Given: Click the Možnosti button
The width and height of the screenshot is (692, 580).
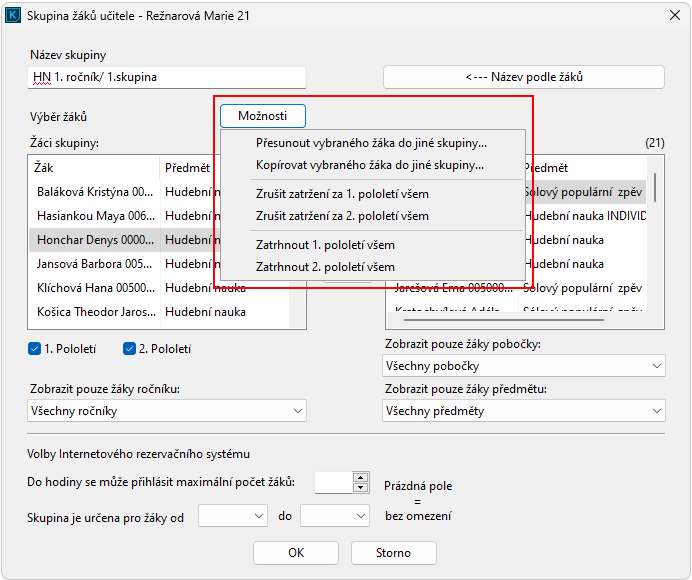Looking at the screenshot, I should click(263, 116).
